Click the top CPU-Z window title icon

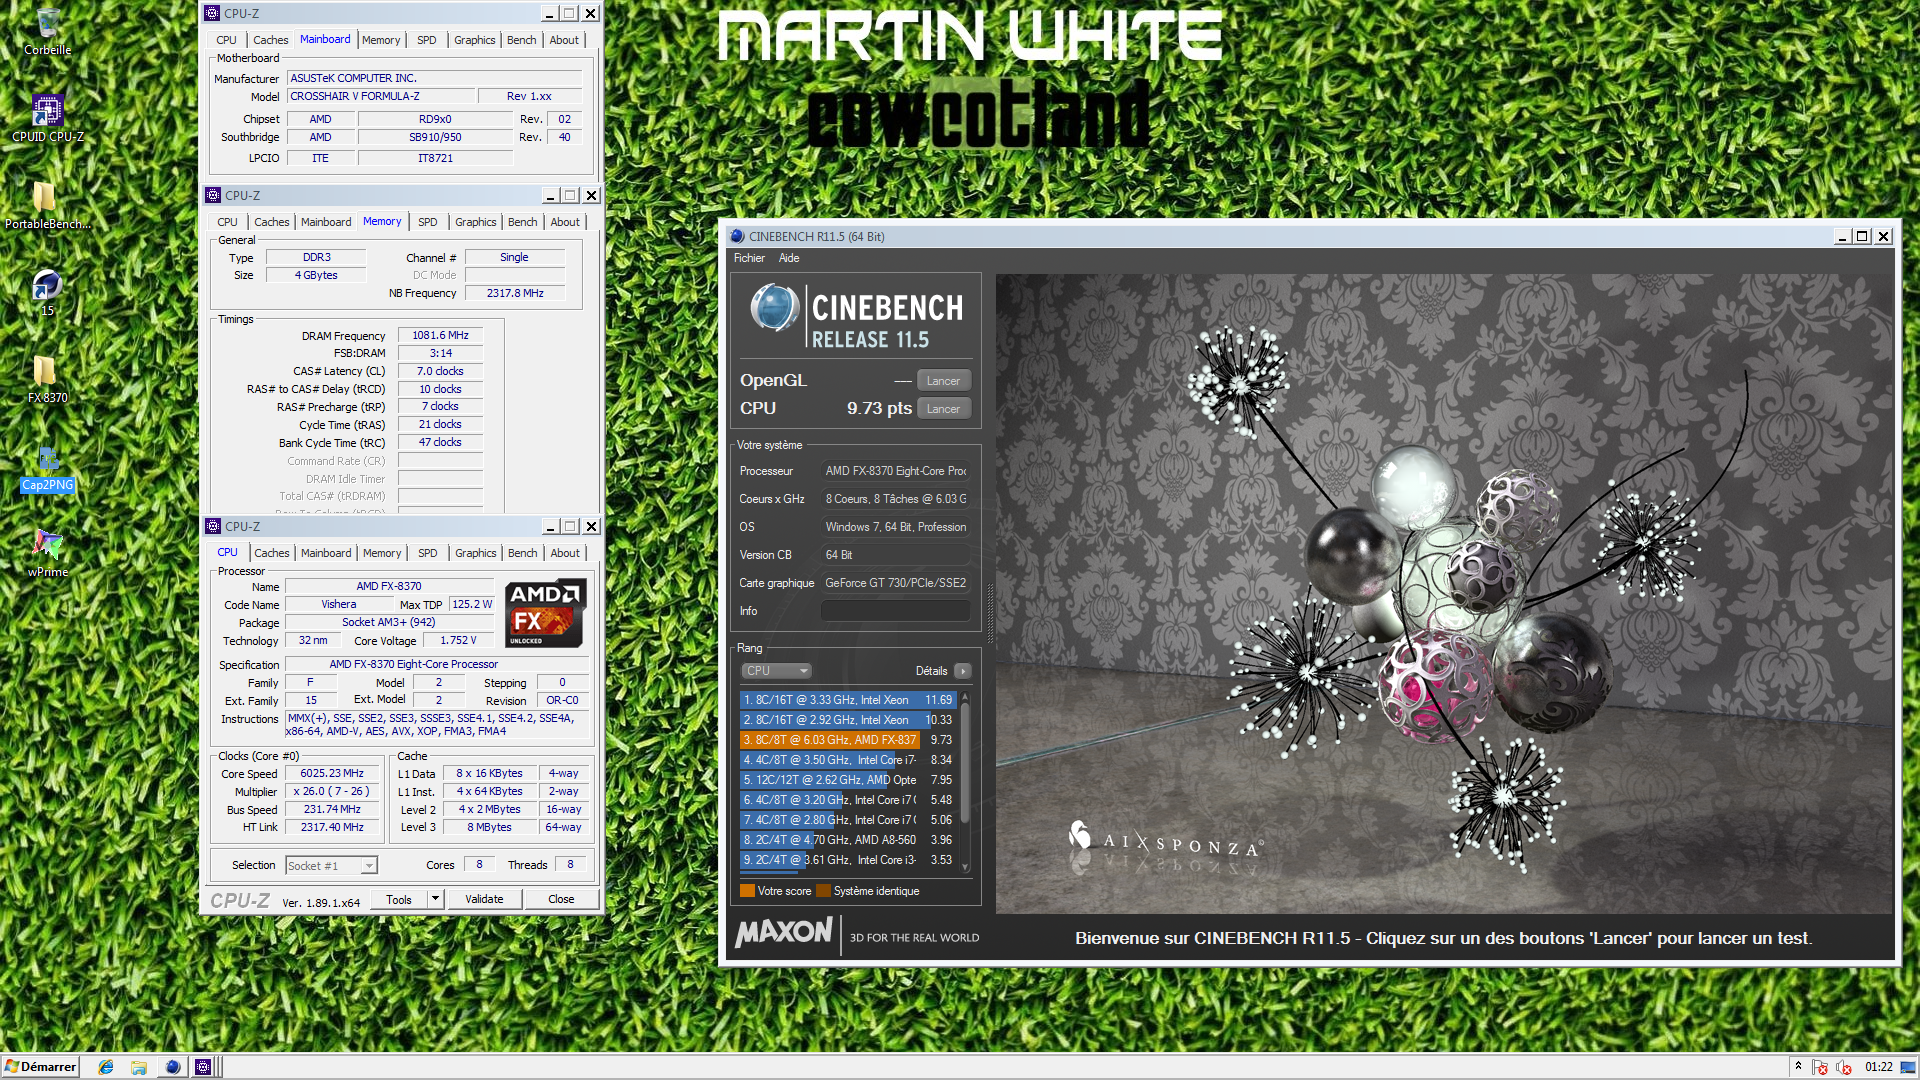[212, 13]
